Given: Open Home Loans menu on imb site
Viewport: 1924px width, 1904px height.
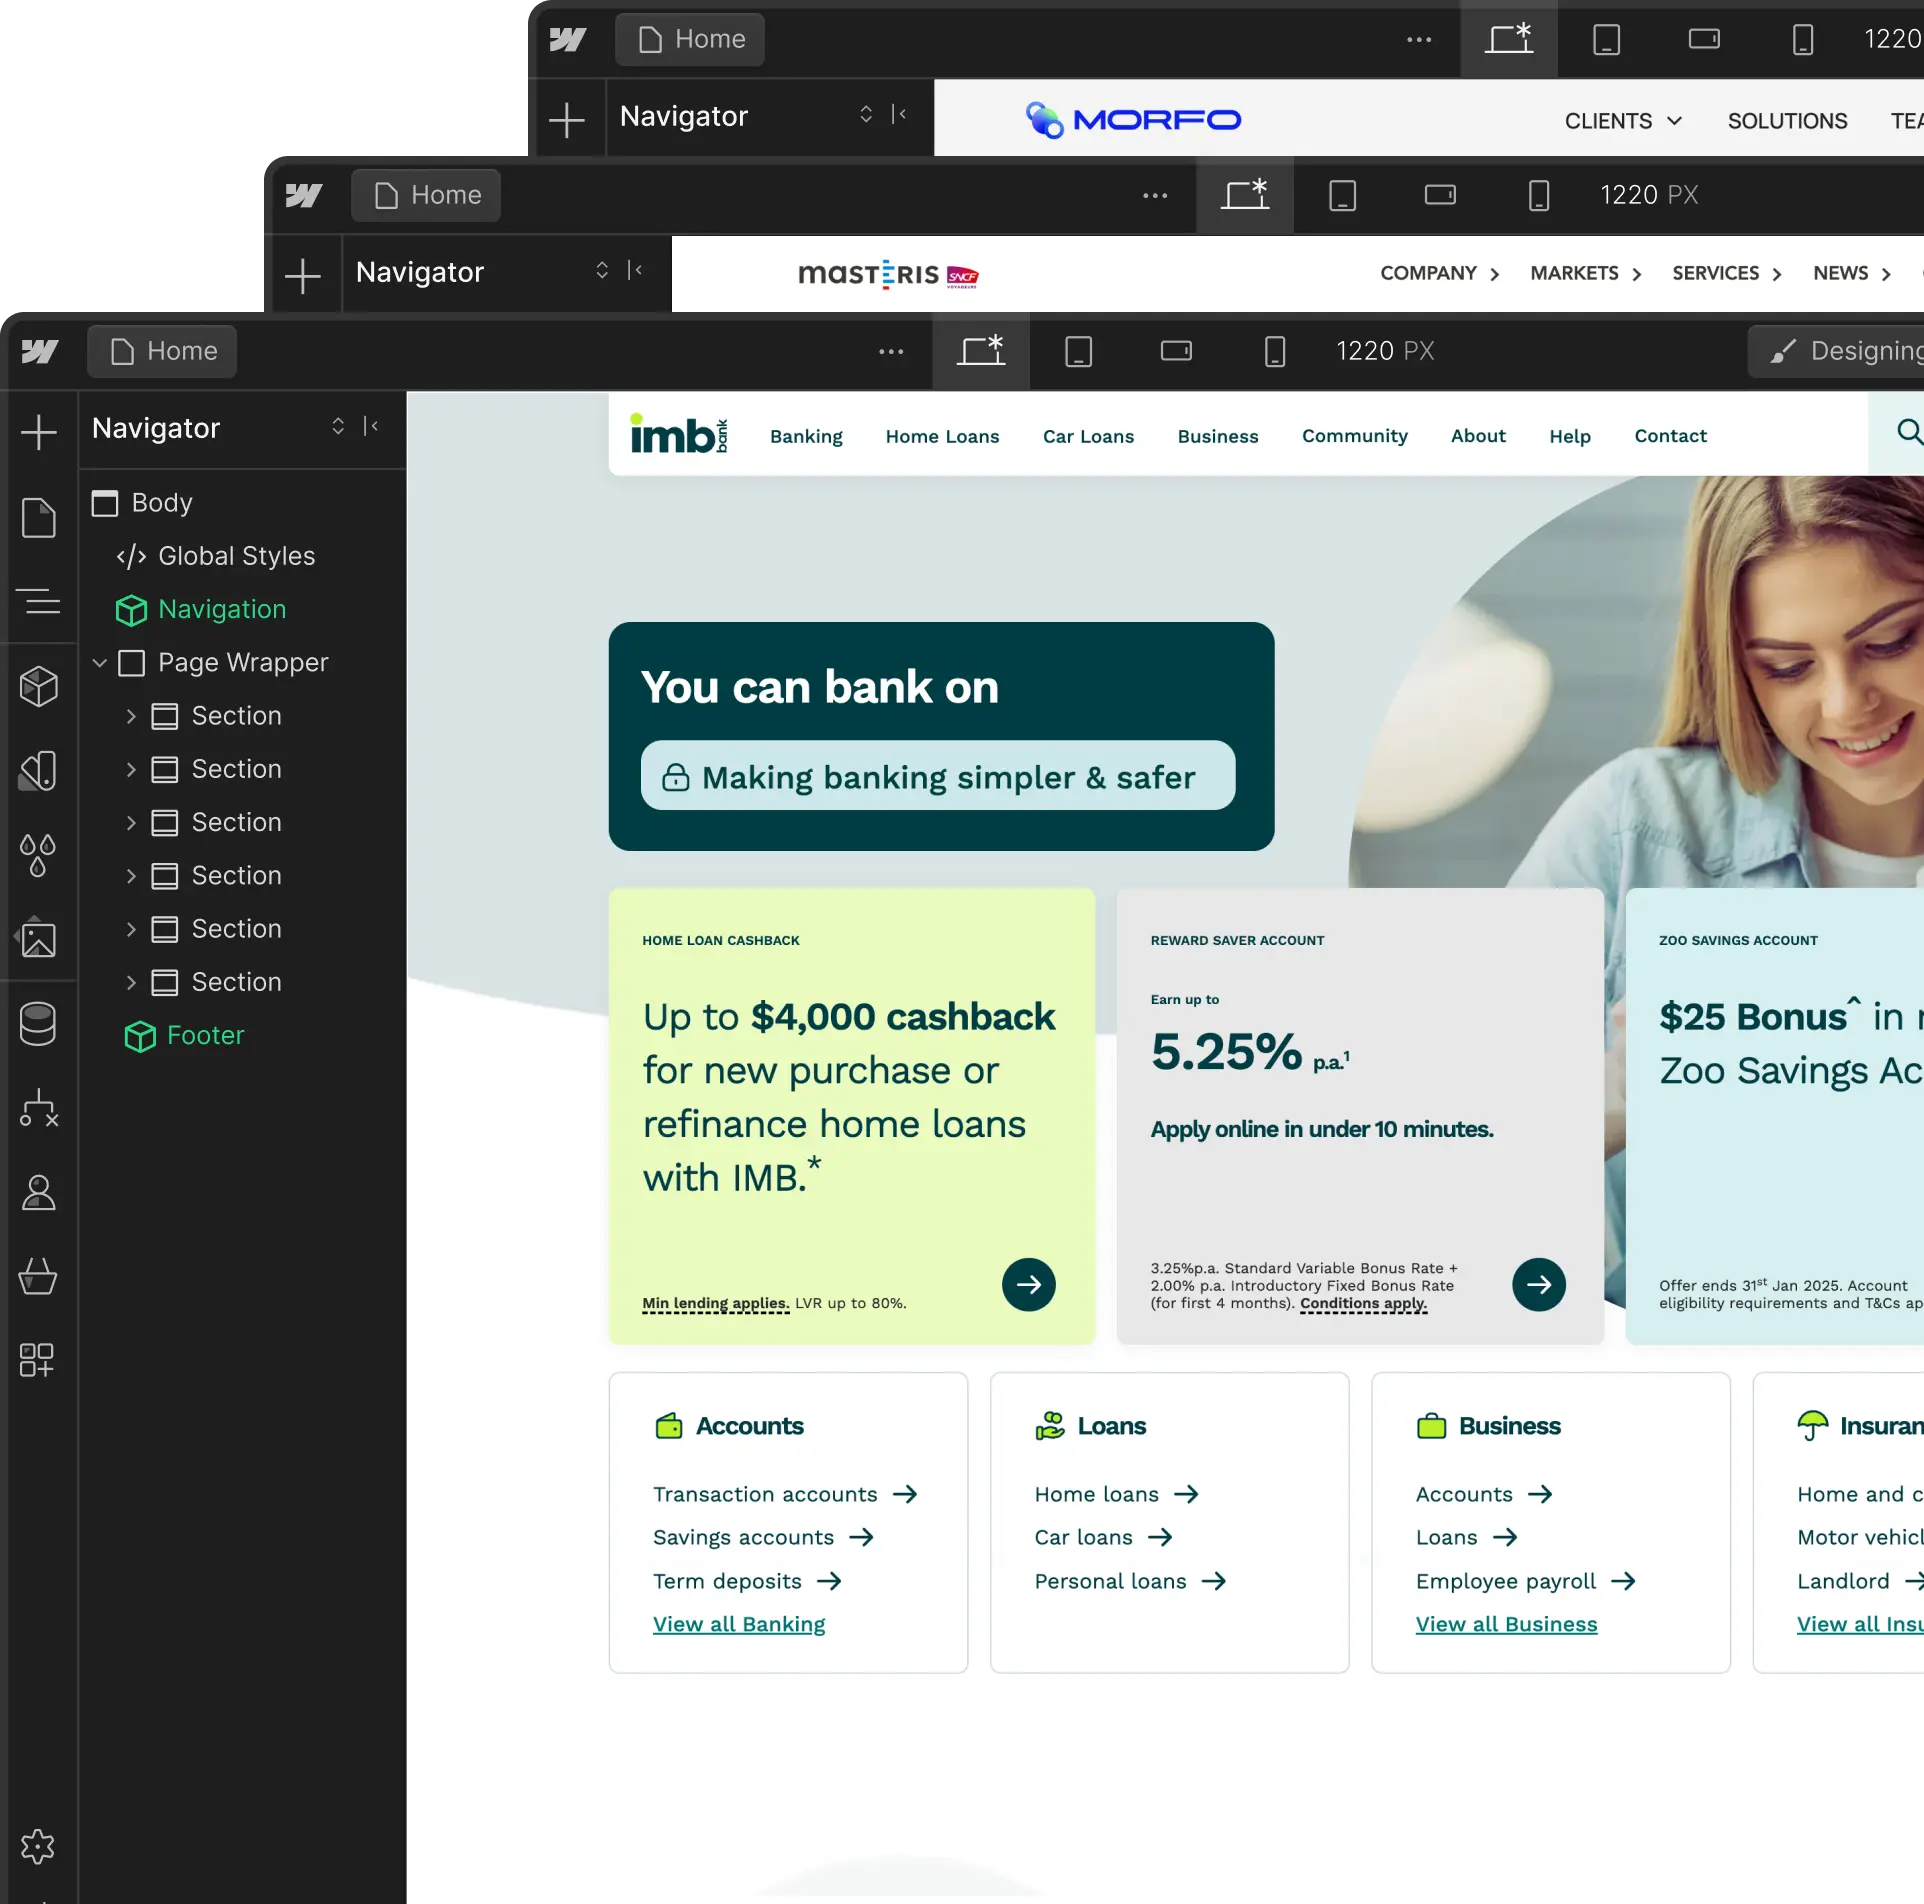Looking at the screenshot, I should (942, 436).
